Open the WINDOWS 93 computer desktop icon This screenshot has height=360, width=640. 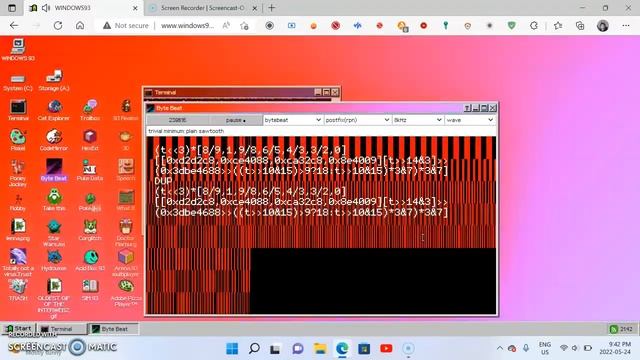(x=18, y=50)
